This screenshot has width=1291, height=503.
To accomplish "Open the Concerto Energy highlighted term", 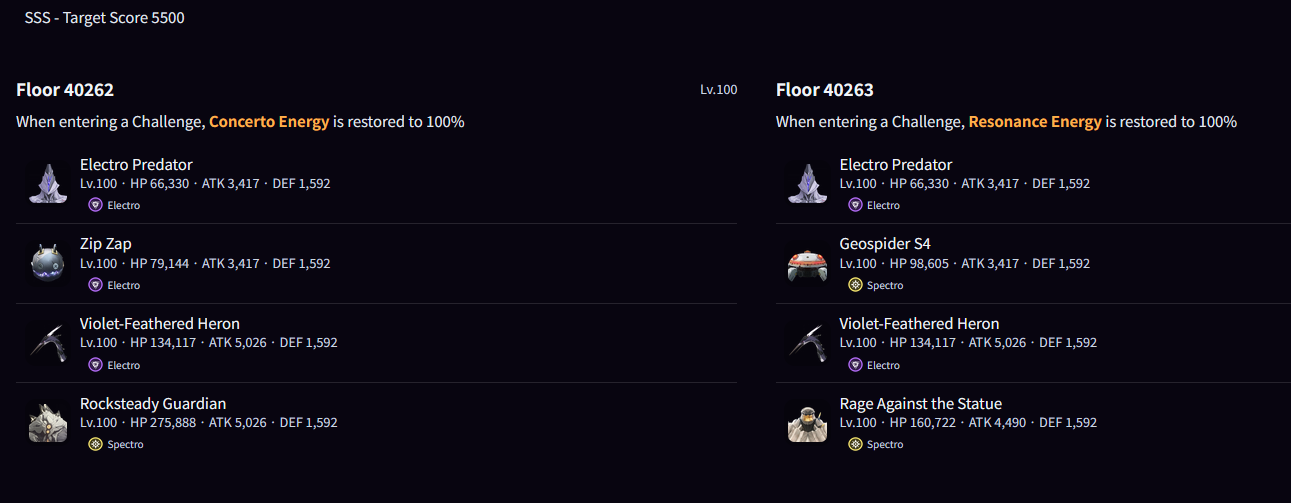I will point(269,122).
